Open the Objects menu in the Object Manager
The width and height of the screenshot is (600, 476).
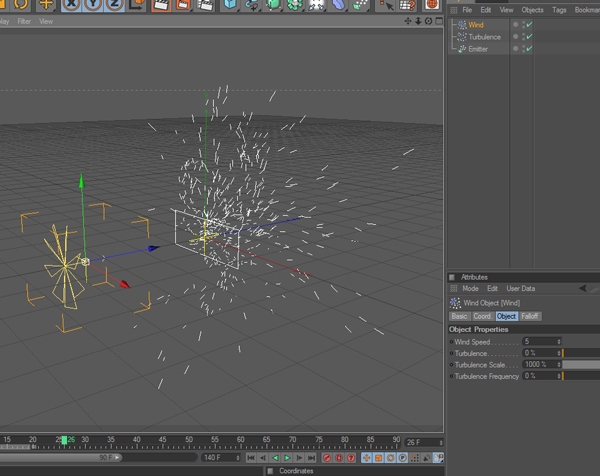tap(532, 10)
